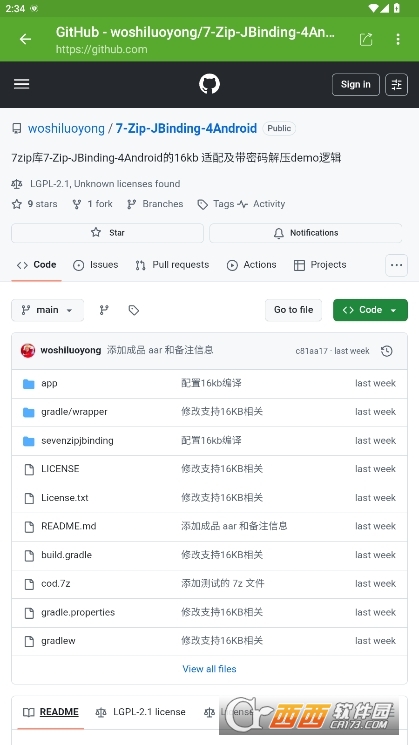The height and width of the screenshot is (745, 419).
Task: Open the three-dot overflow menu
Action: (398, 39)
